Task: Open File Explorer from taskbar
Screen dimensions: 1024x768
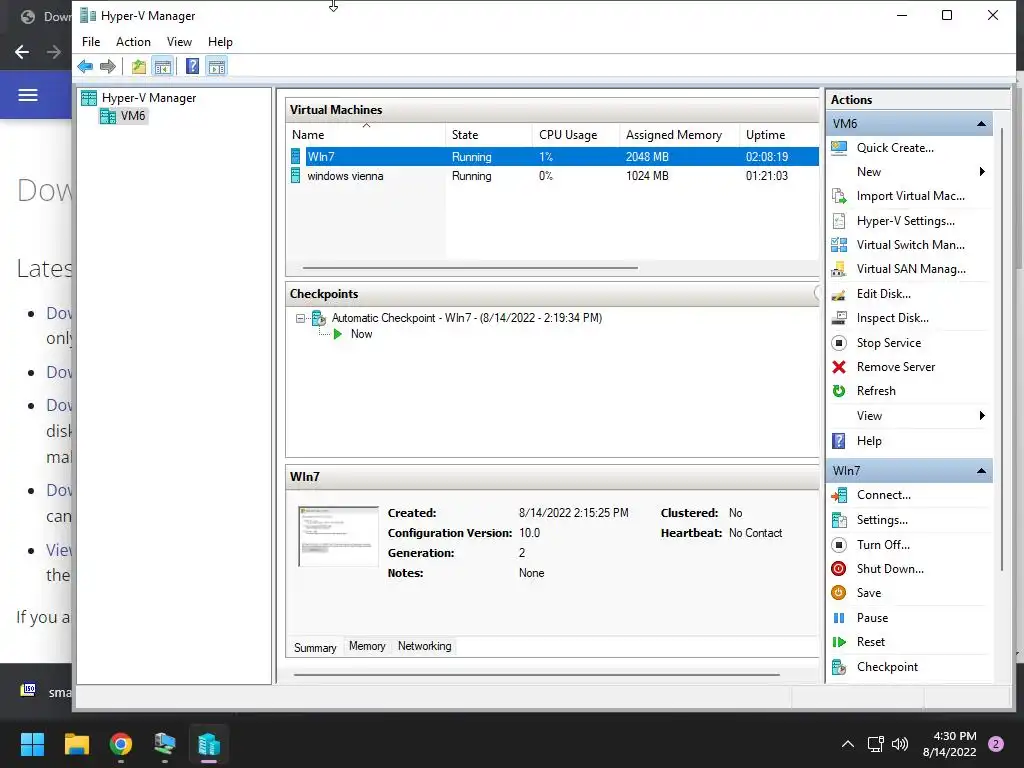Action: (x=76, y=744)
